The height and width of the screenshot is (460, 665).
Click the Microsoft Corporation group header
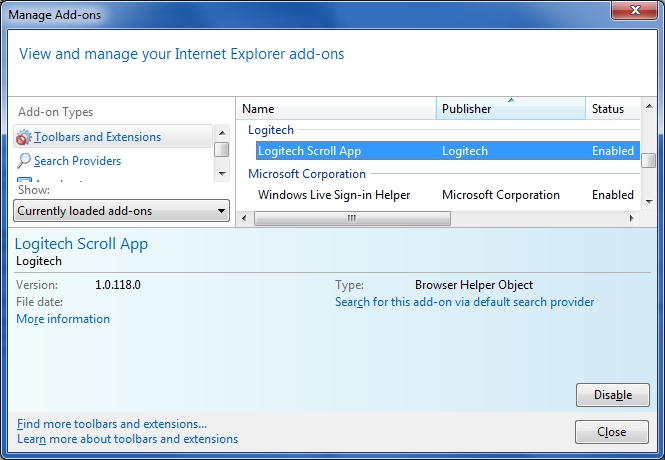pos(307,174)
